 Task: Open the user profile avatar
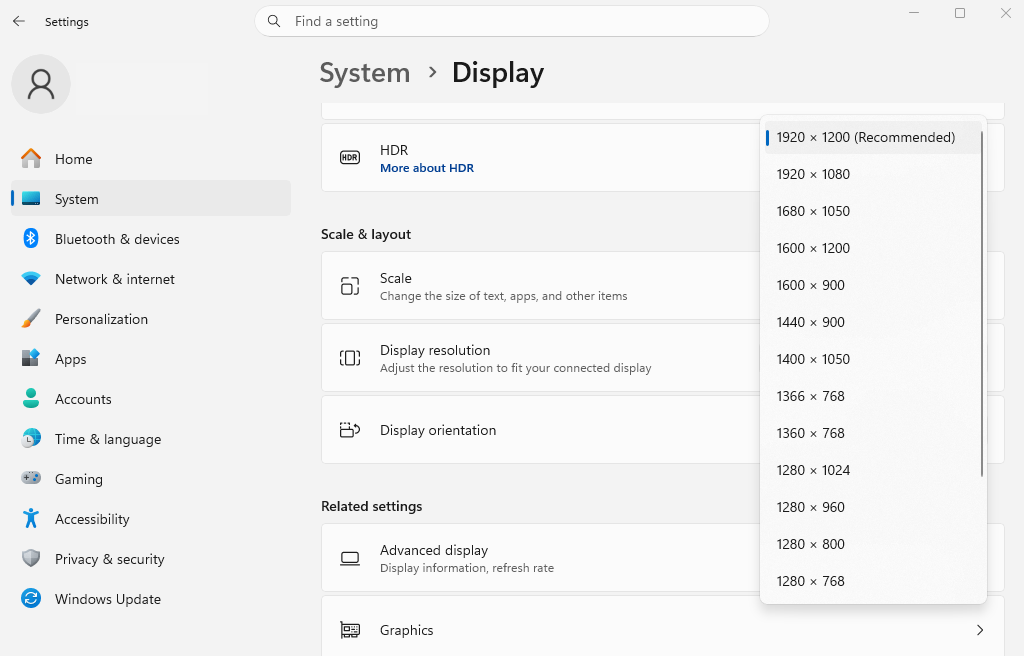[41, 84]
